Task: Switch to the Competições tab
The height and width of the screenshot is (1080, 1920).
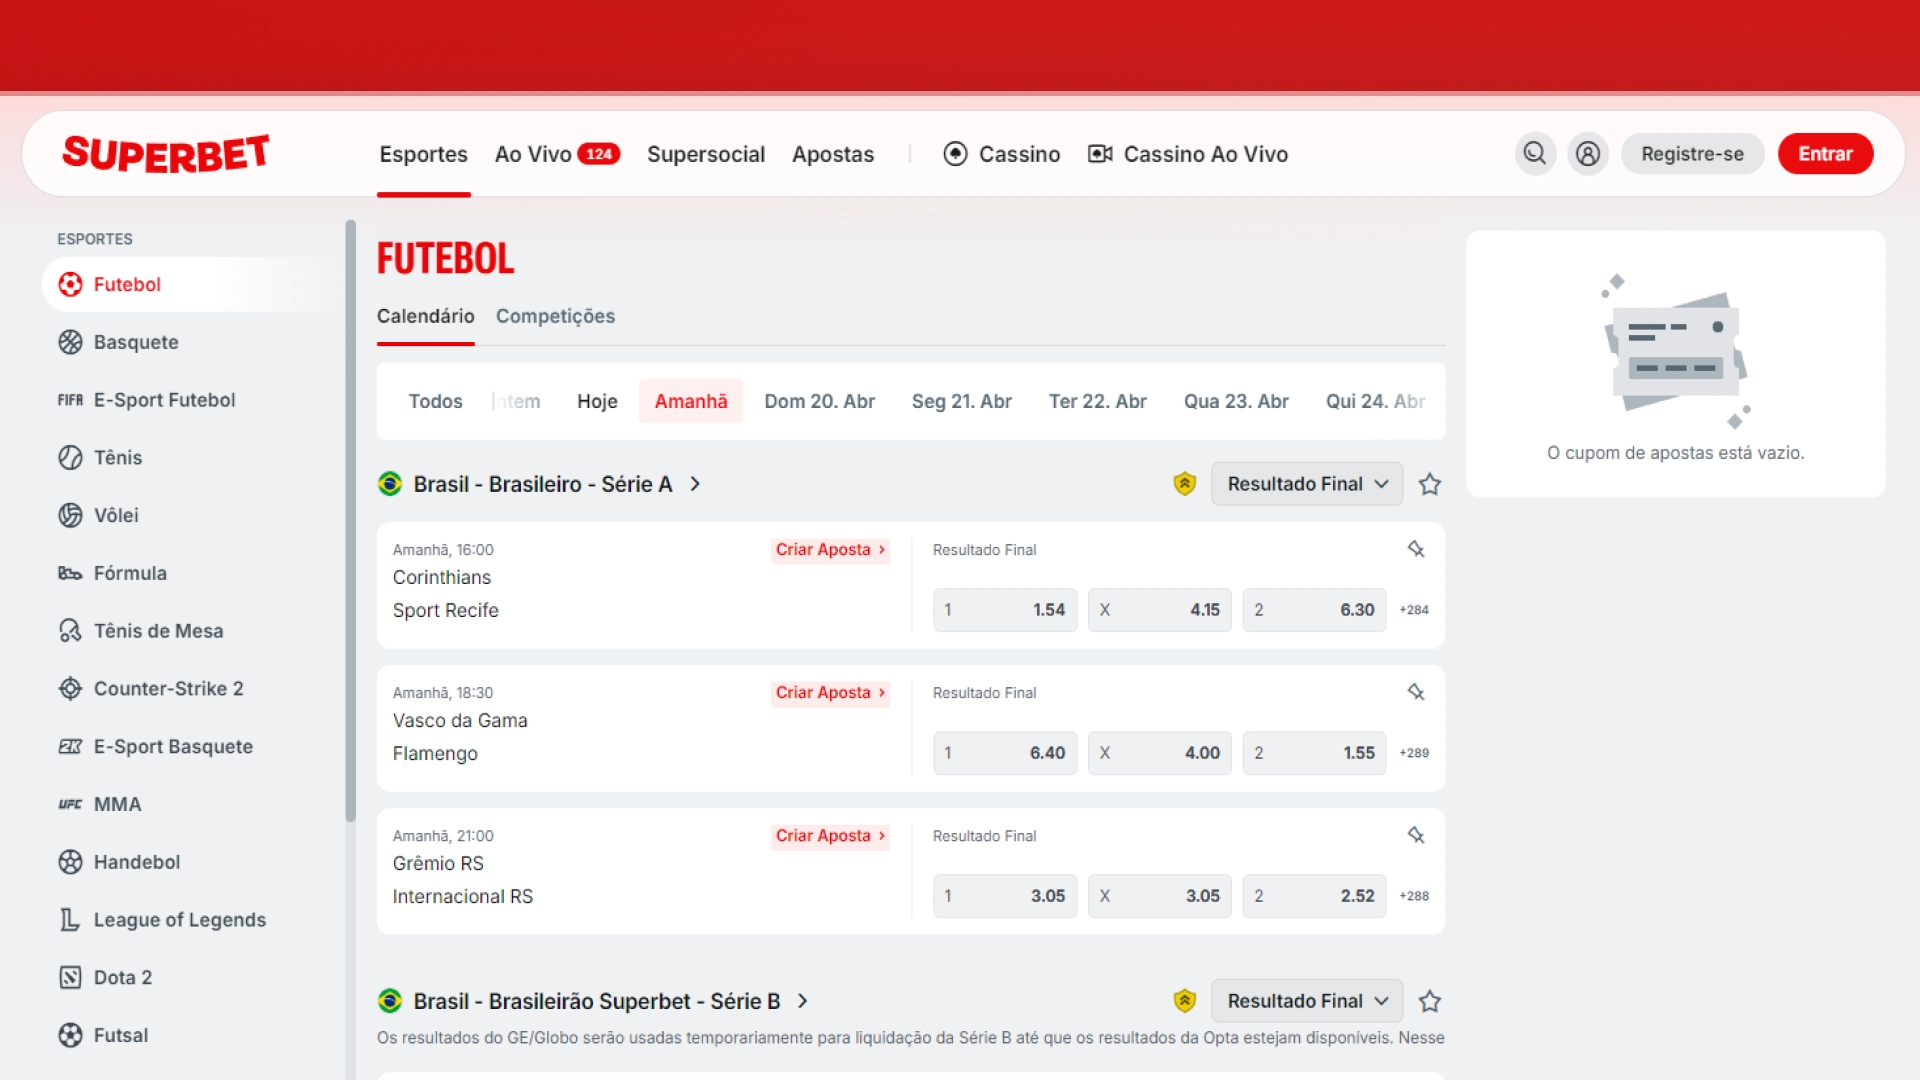Action: click(x=555, y=316)
